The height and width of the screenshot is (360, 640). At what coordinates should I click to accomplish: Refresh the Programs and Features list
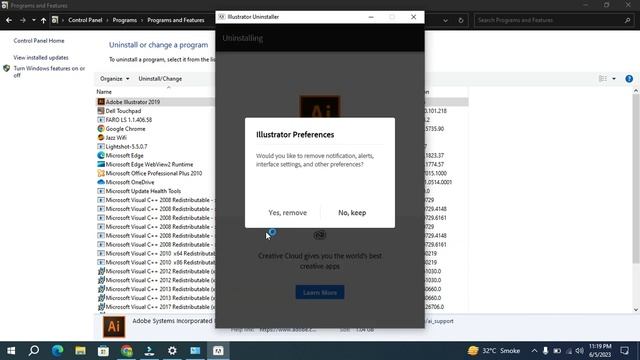pos(461,20)
